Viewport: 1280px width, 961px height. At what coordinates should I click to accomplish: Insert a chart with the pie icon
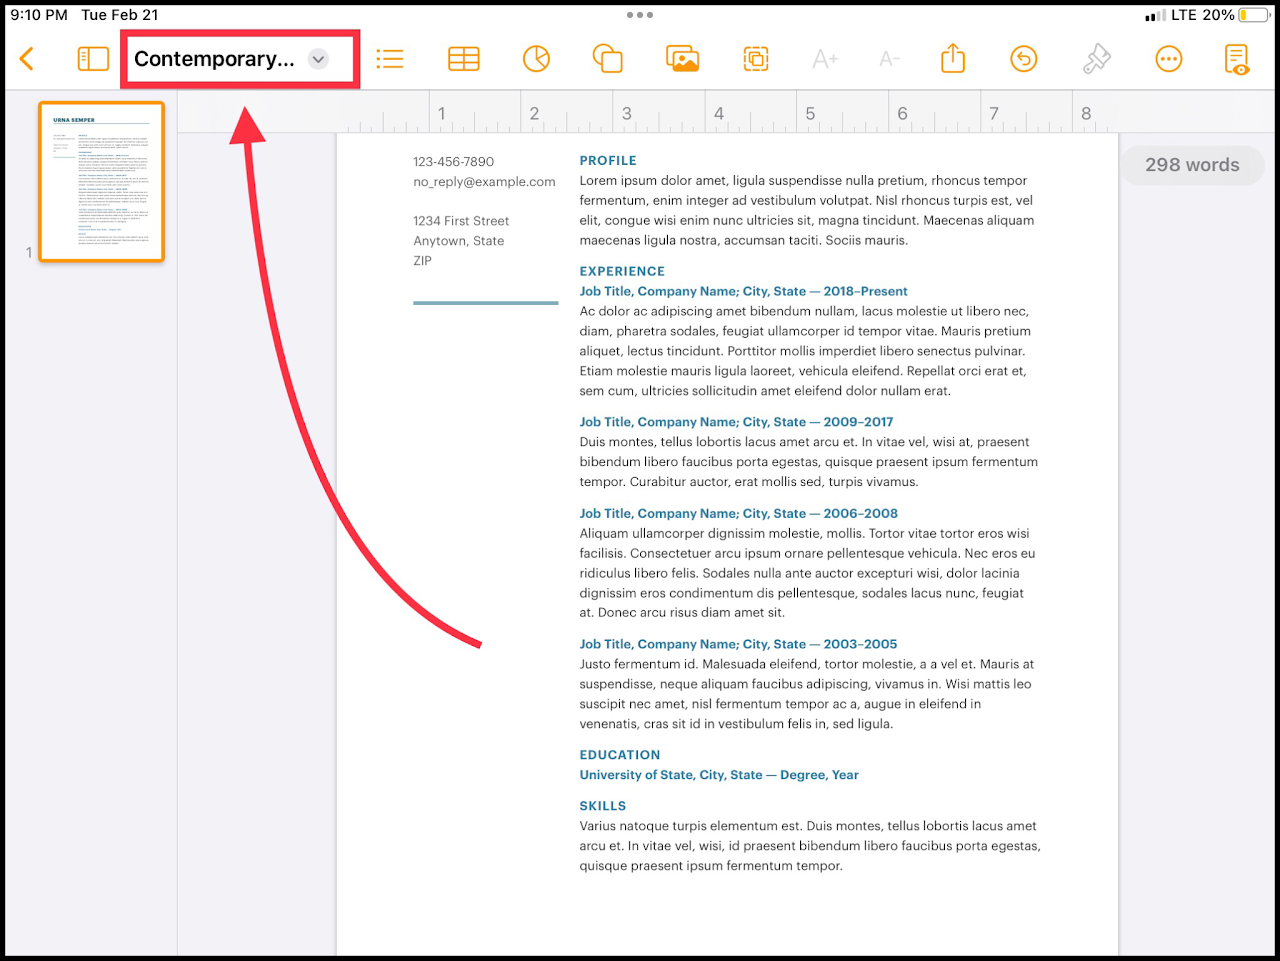coord(536,59)
